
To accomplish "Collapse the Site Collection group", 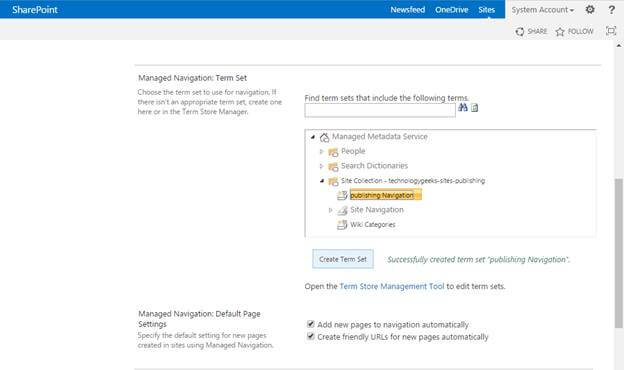I will pyautogui.click(x=322, y=181).
